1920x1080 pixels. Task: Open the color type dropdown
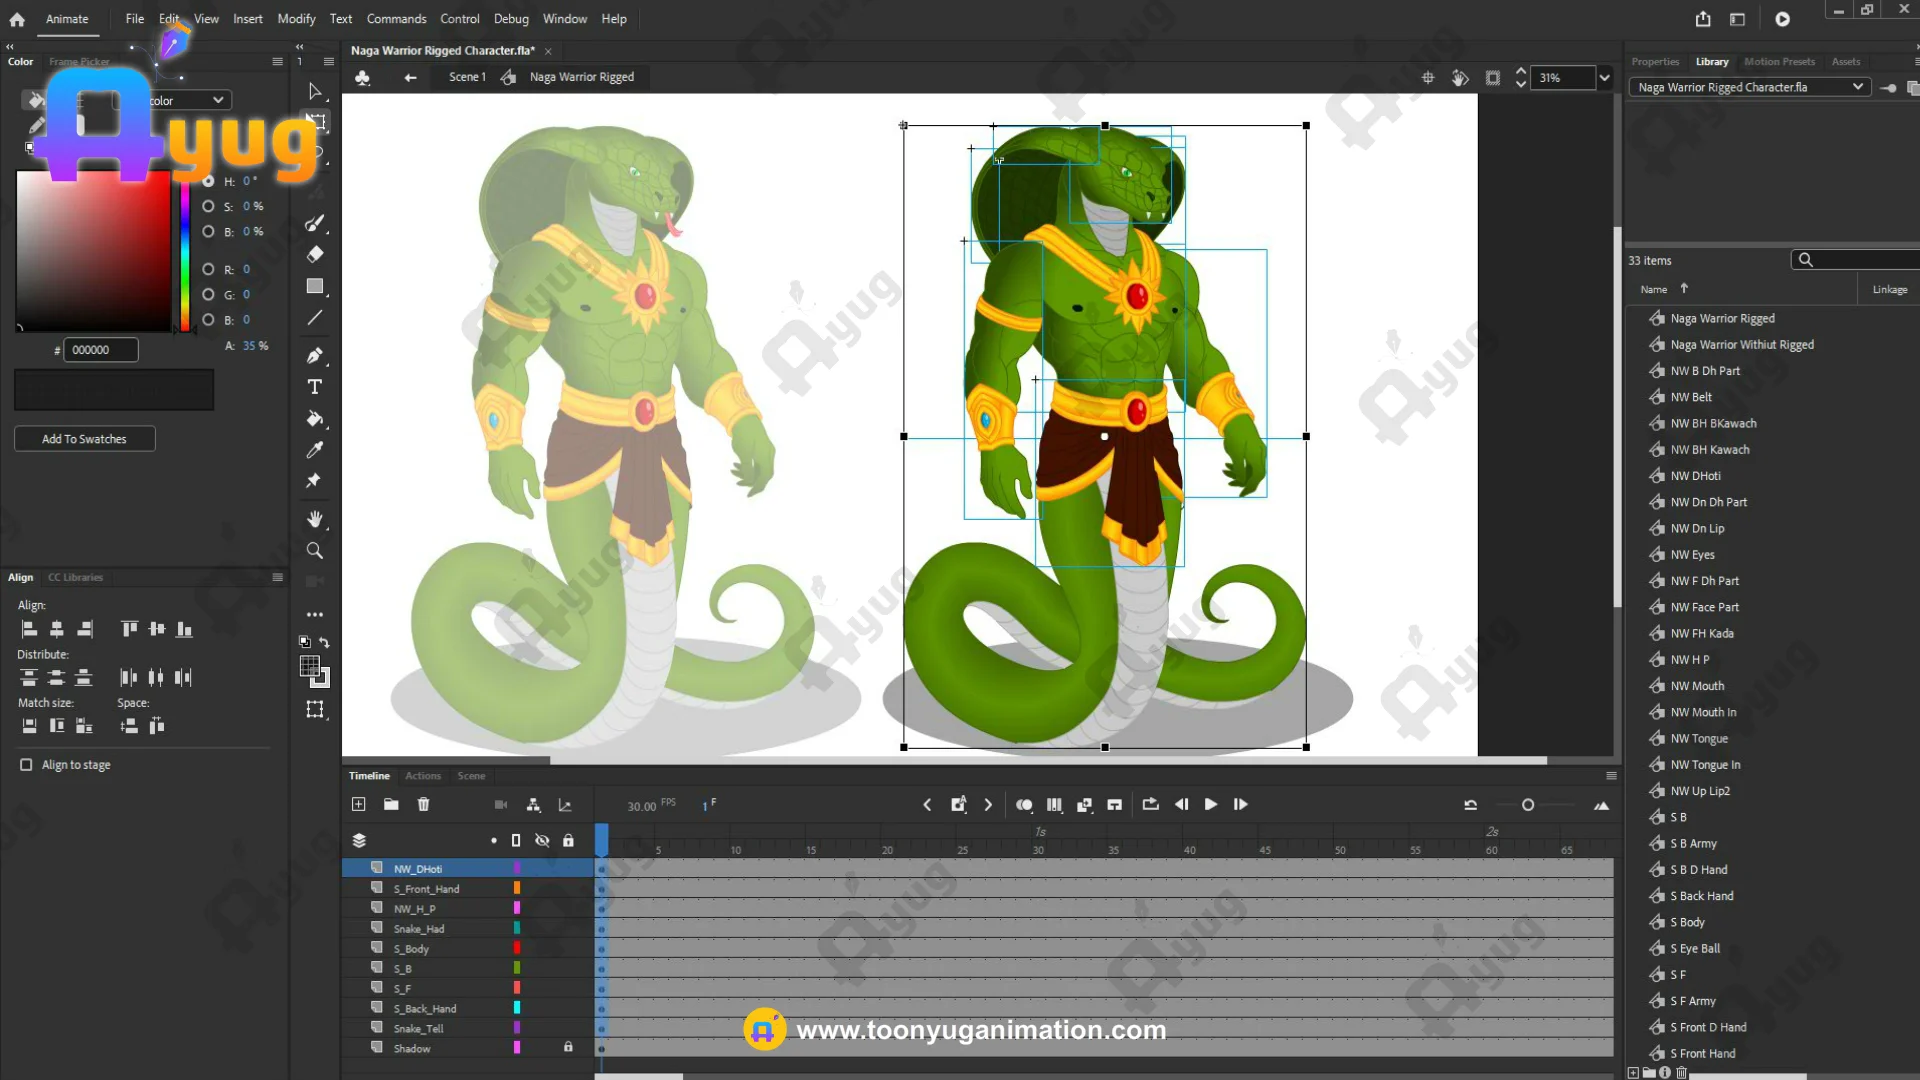[x=217, y=100]
